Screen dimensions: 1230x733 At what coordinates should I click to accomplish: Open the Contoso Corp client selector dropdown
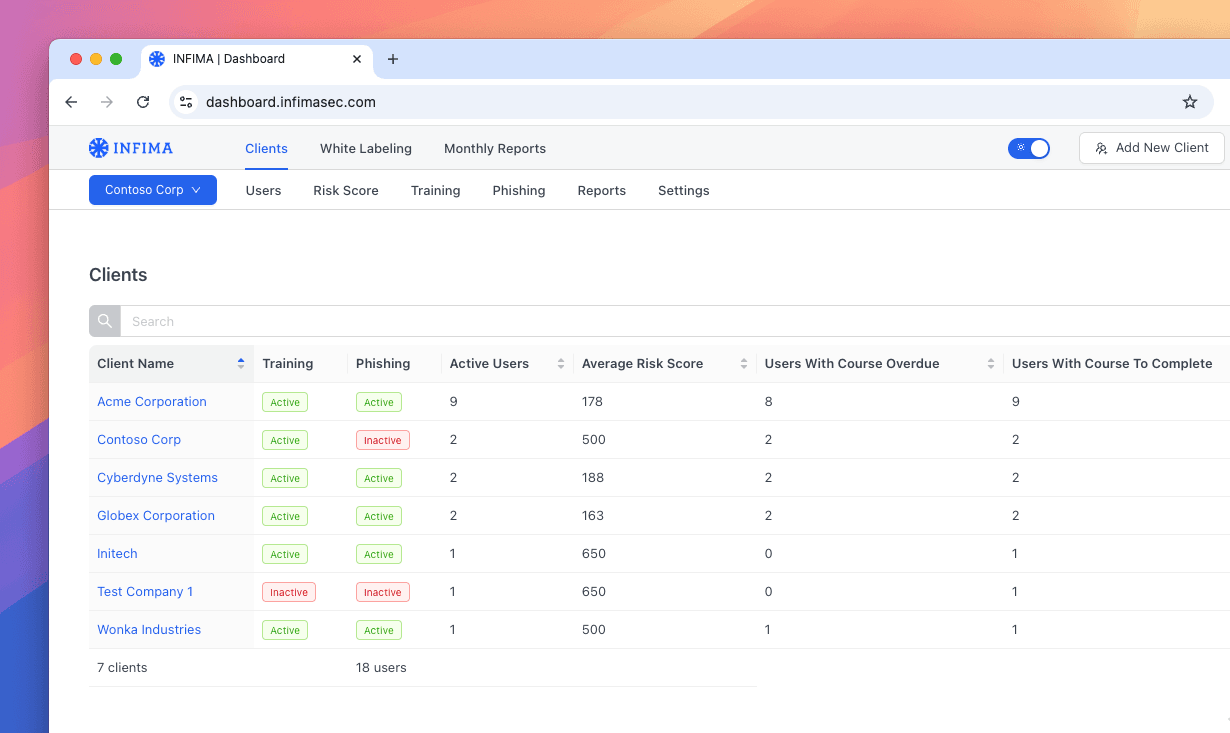click(x=152, y=189)
